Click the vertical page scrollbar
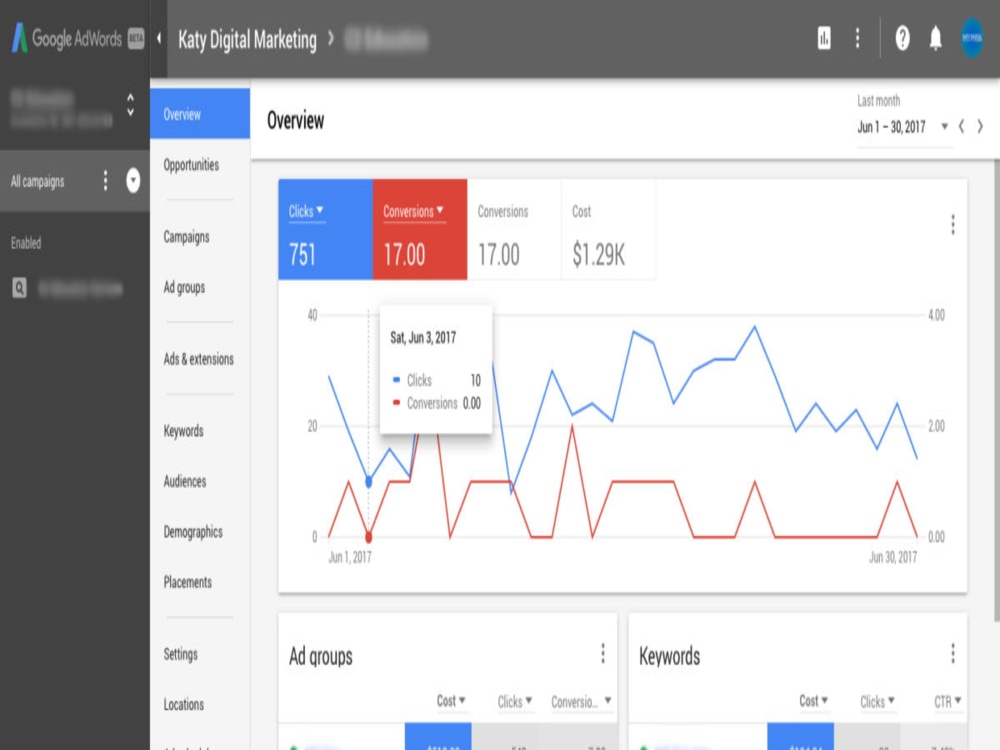 click(996, 389)
